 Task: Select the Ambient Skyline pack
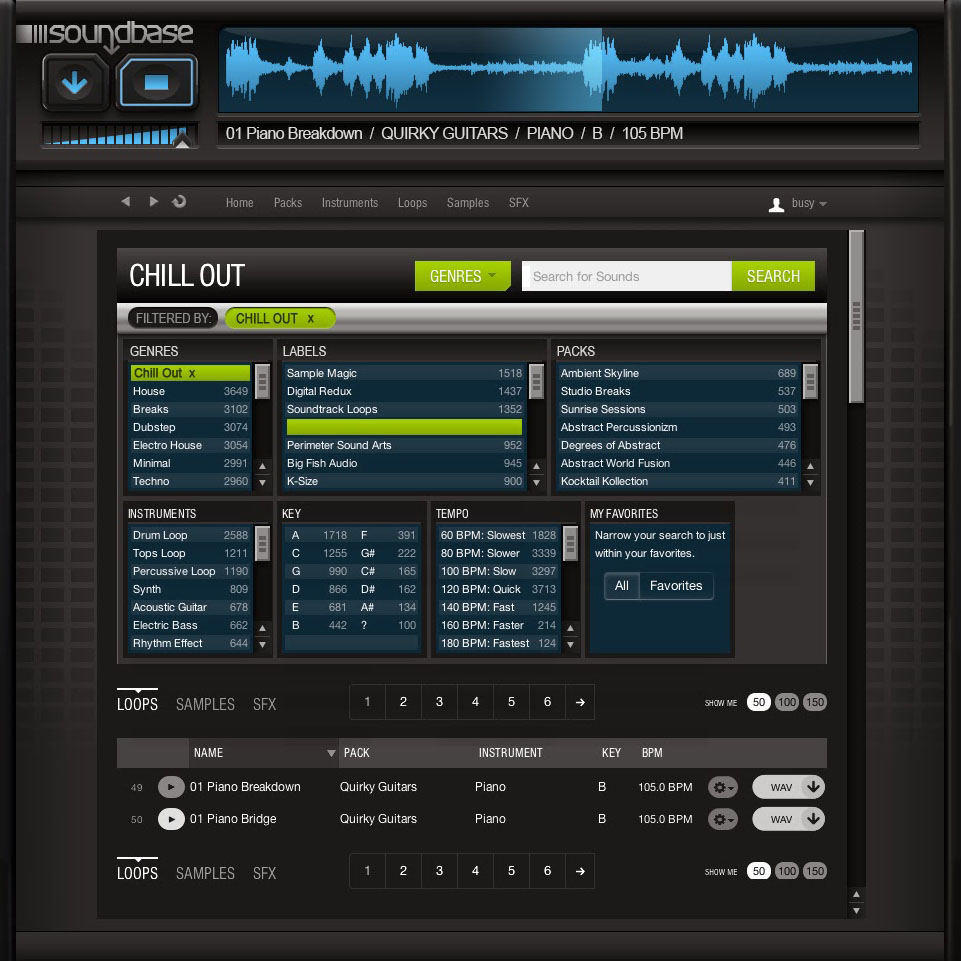click(678, 373)
